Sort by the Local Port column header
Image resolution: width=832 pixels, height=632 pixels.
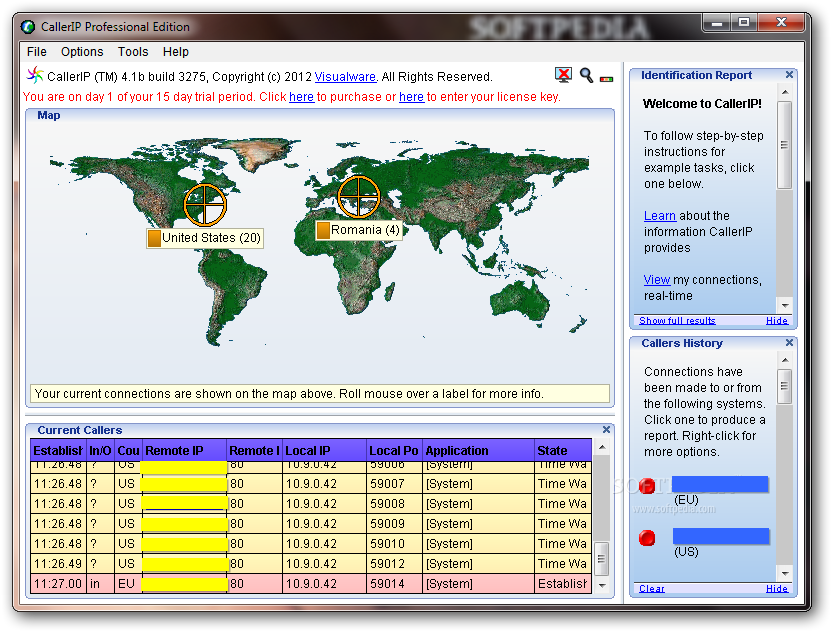pyautogui.click(x=394, y=451)
